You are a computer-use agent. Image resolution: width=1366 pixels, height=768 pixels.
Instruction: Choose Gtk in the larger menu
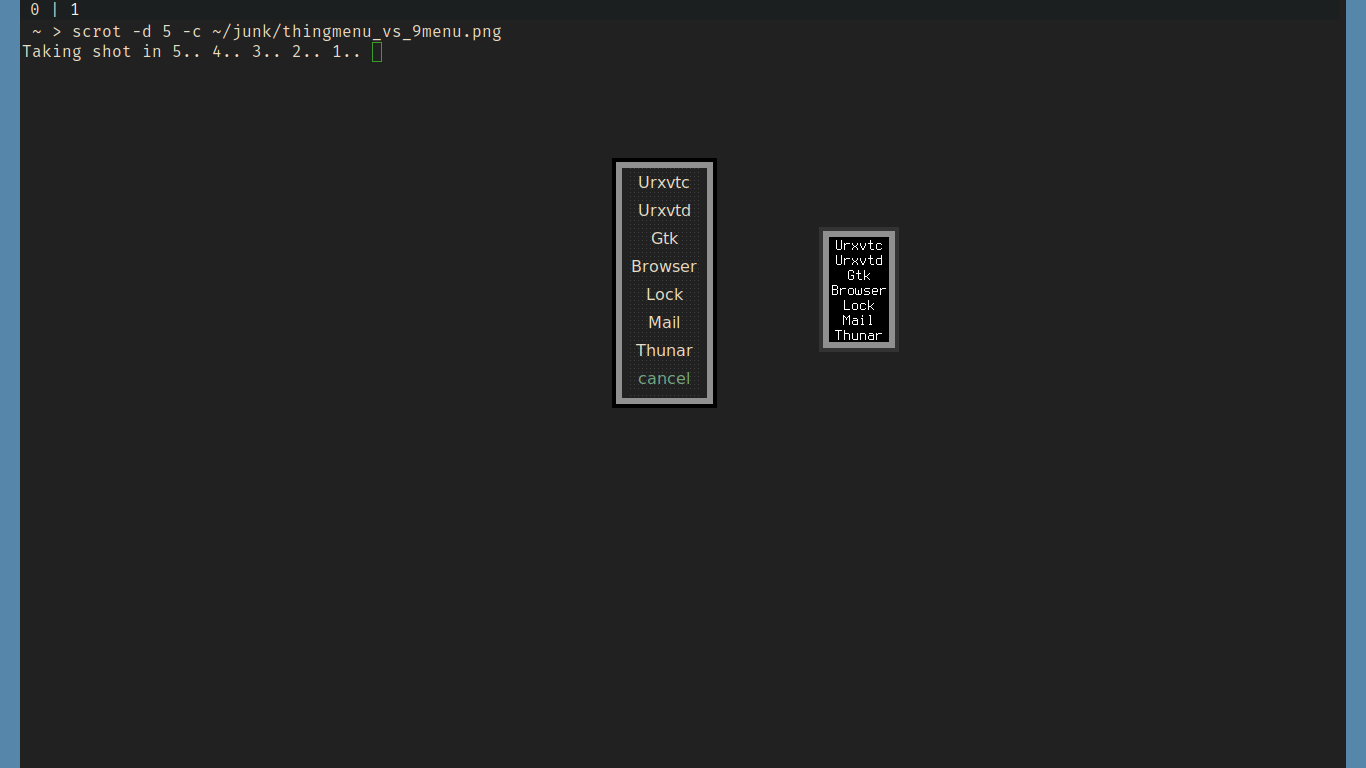[x=664, y=238]
